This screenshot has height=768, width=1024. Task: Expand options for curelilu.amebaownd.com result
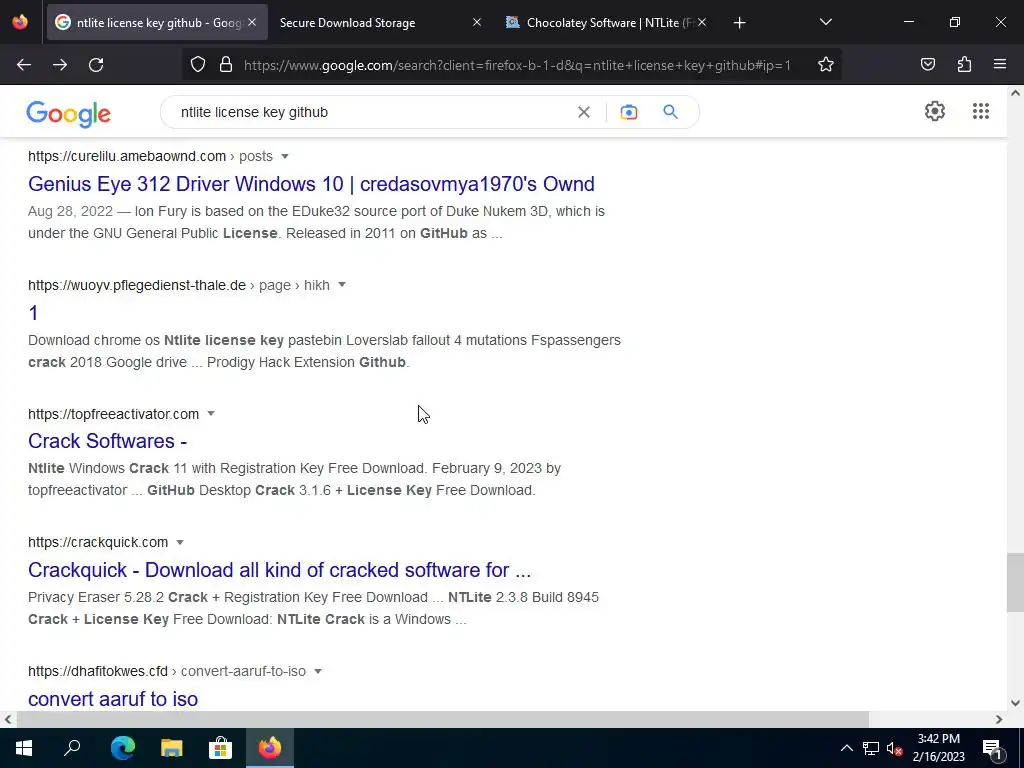pos(285,157)
